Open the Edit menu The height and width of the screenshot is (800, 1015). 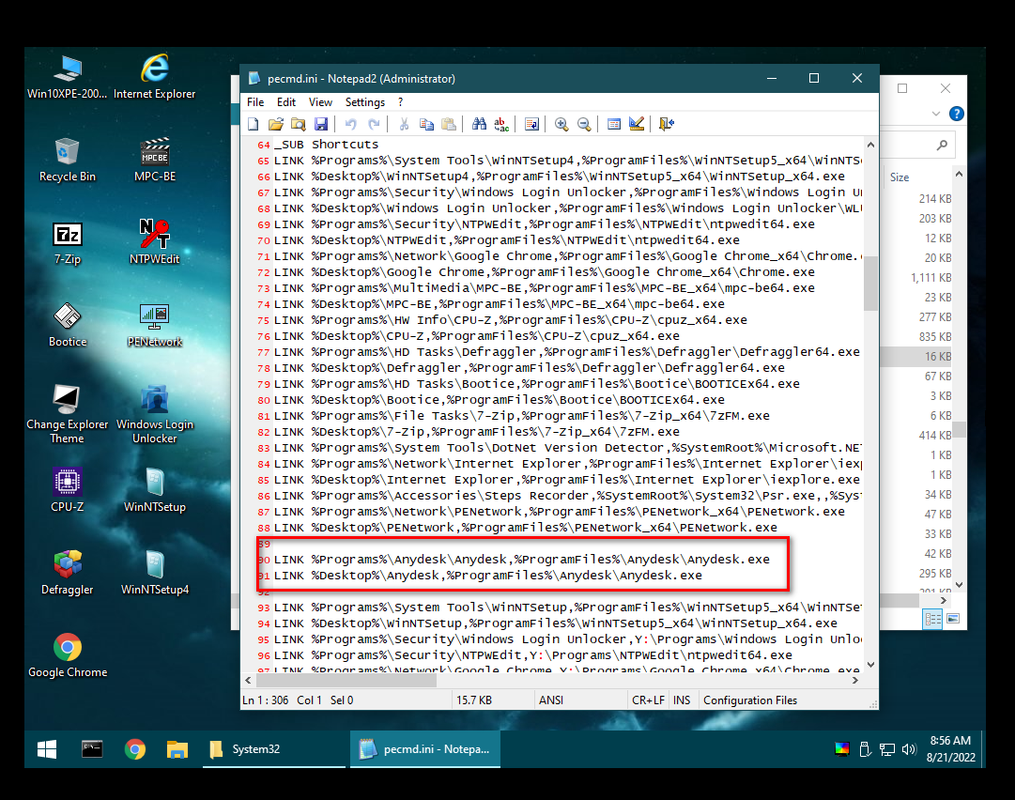pyautogui.click(x=286, y=102)
